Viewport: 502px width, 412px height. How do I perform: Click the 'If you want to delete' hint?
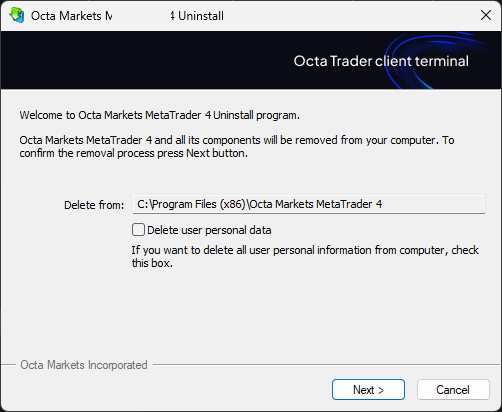[x=305, y=256]
